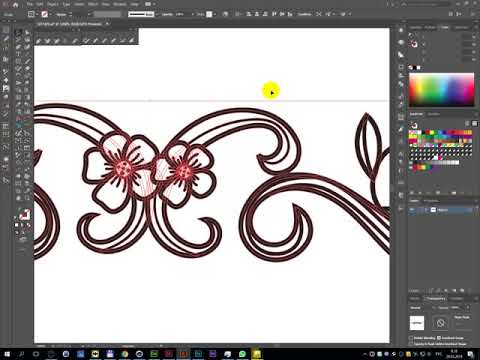Viewport: 480px width, 360px height.
Task: Open the Edit menu
Action: pyautogui.click(x=40, y=5)
